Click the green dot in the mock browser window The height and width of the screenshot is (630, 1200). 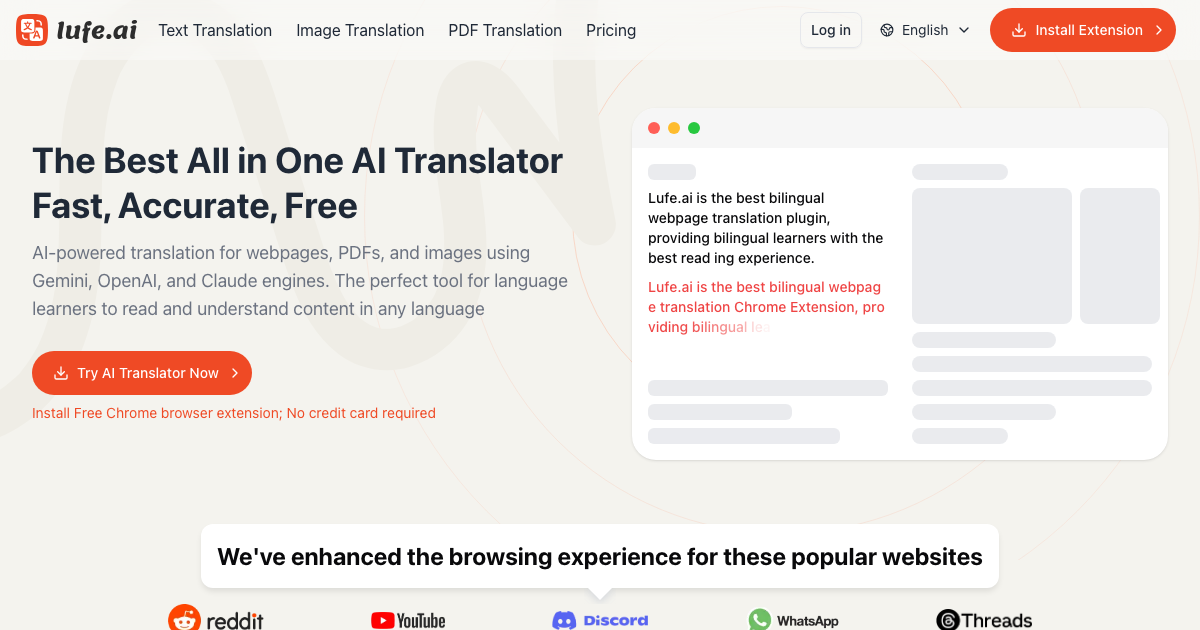click(694, 128)
